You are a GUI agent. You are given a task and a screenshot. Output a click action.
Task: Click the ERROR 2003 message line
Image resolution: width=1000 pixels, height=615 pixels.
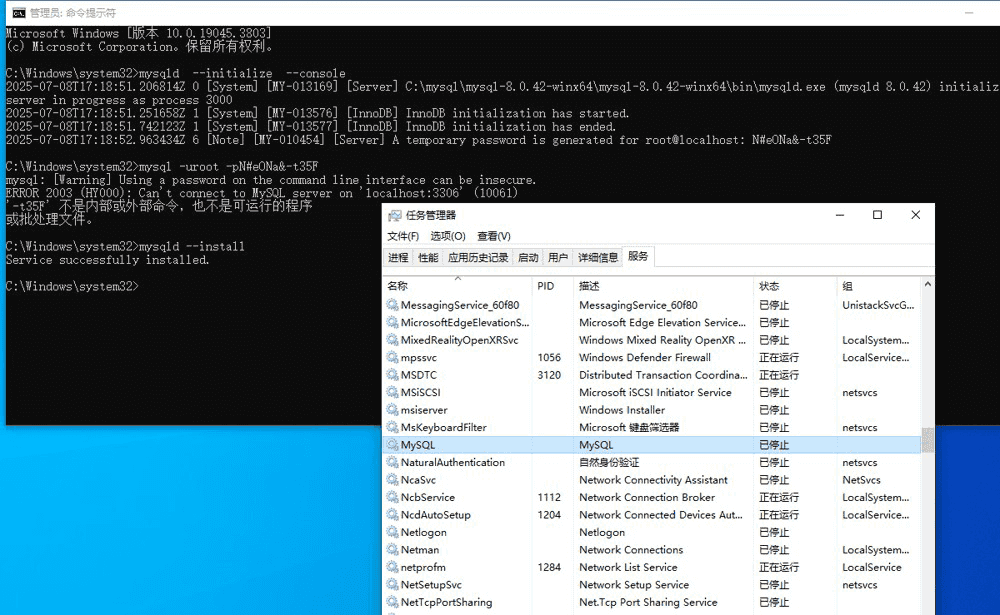(261, 193)
